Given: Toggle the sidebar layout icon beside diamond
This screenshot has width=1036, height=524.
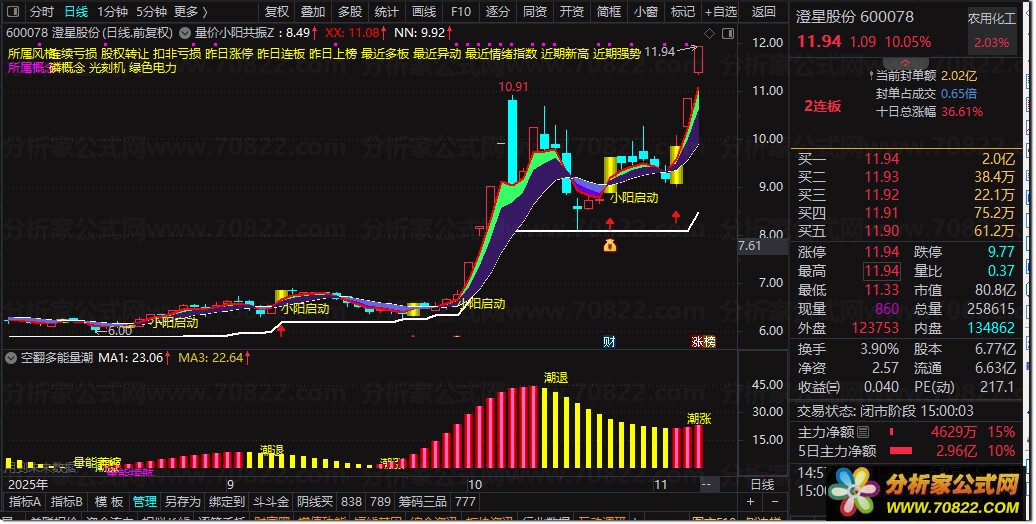Looking at the screenshot, I should 728,33.
